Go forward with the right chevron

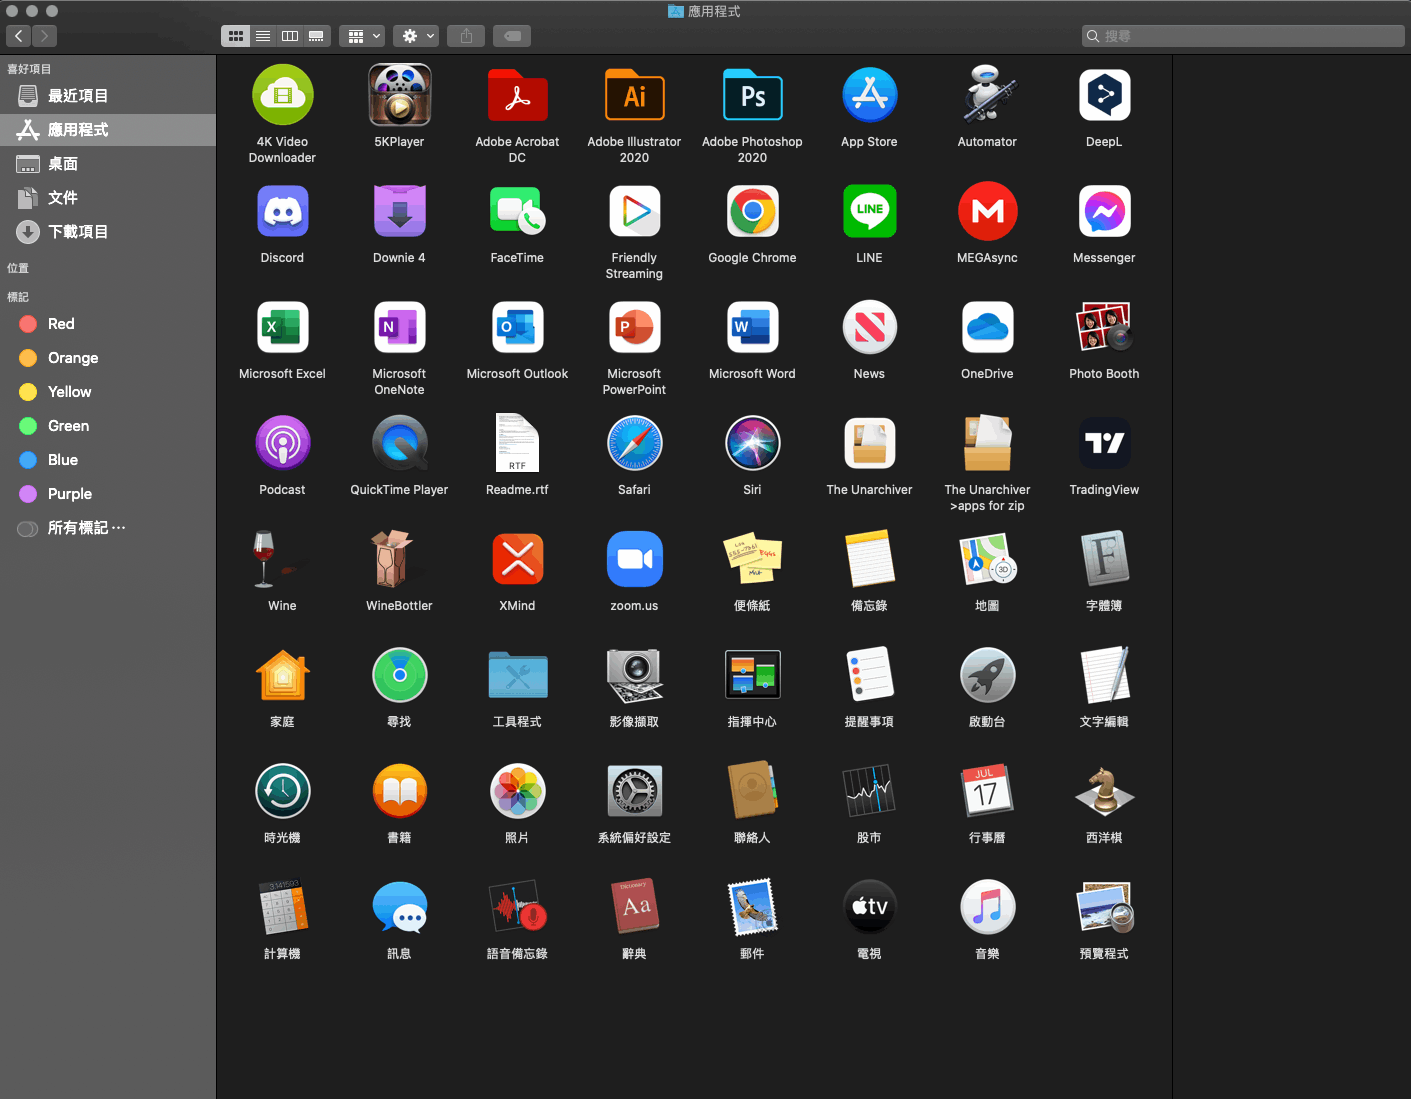[44, 36]
